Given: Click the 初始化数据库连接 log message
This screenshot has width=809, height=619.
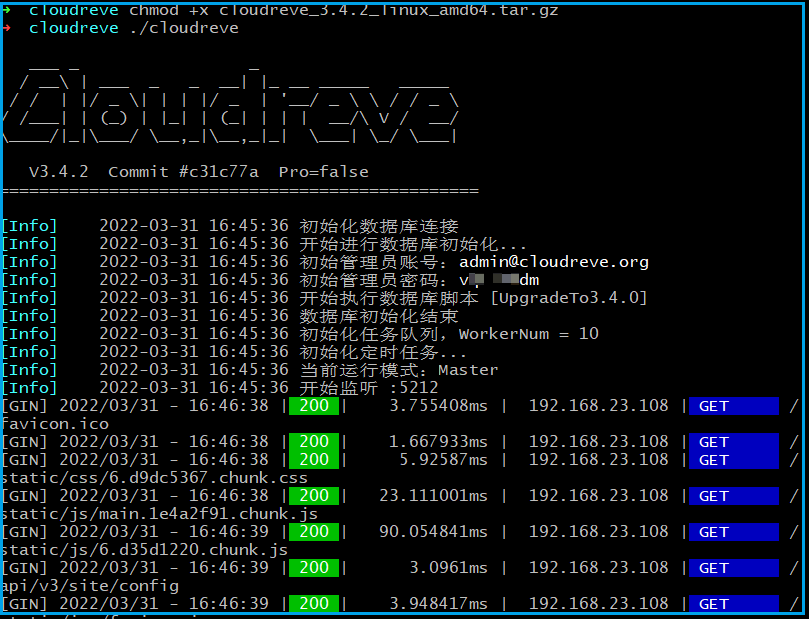Looking at the screenshot, I should tap(379, 226).
